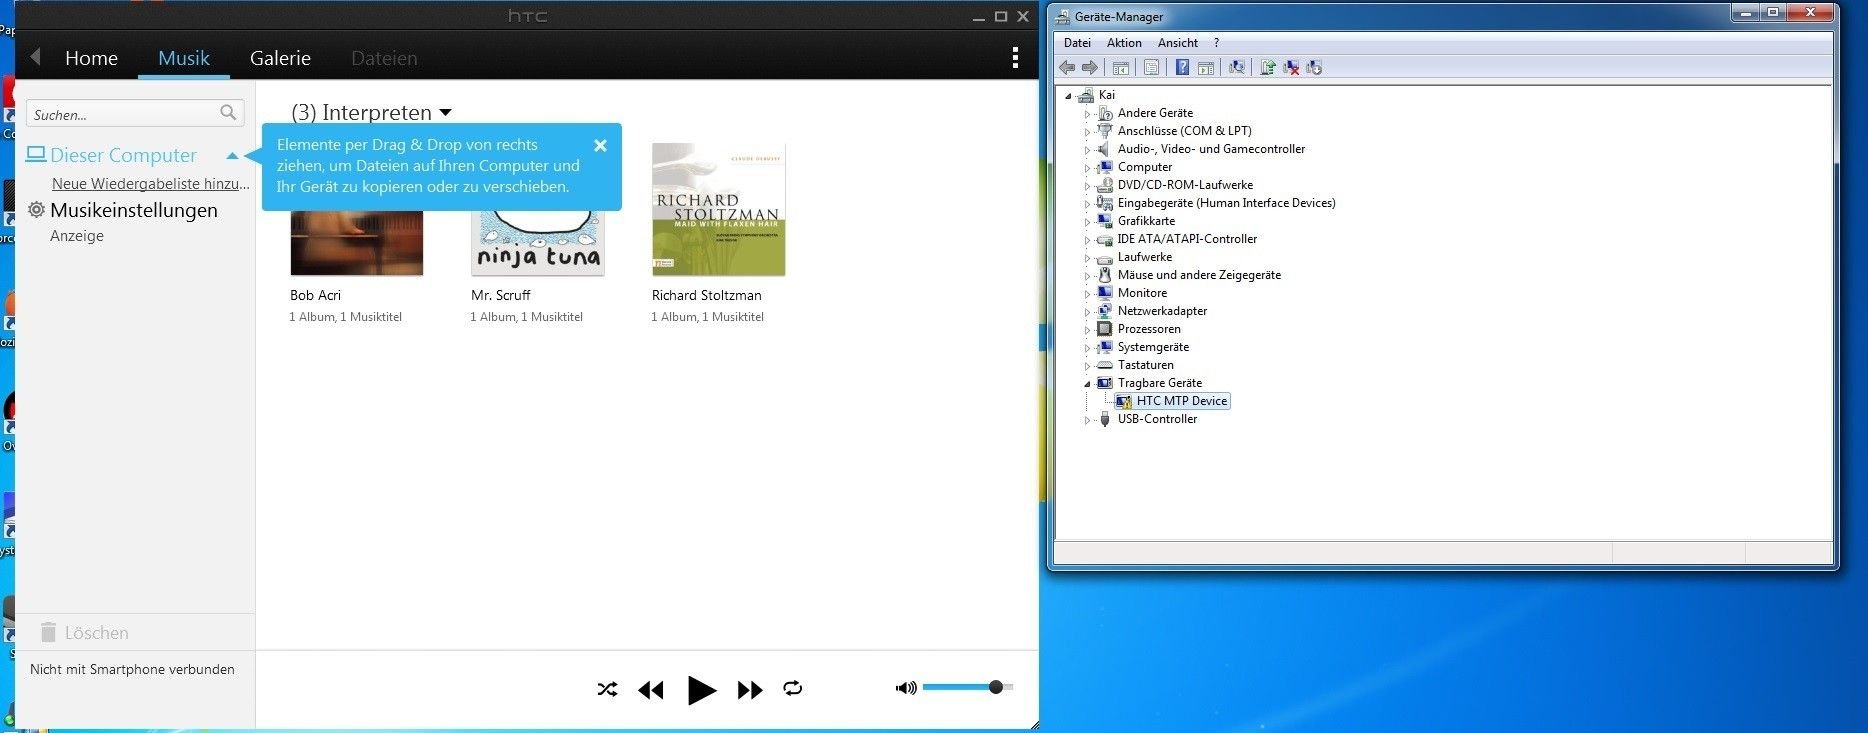Collapse Dieser Computer section arrow
This screenshot has width=1868, height=733.
[232, 156]
